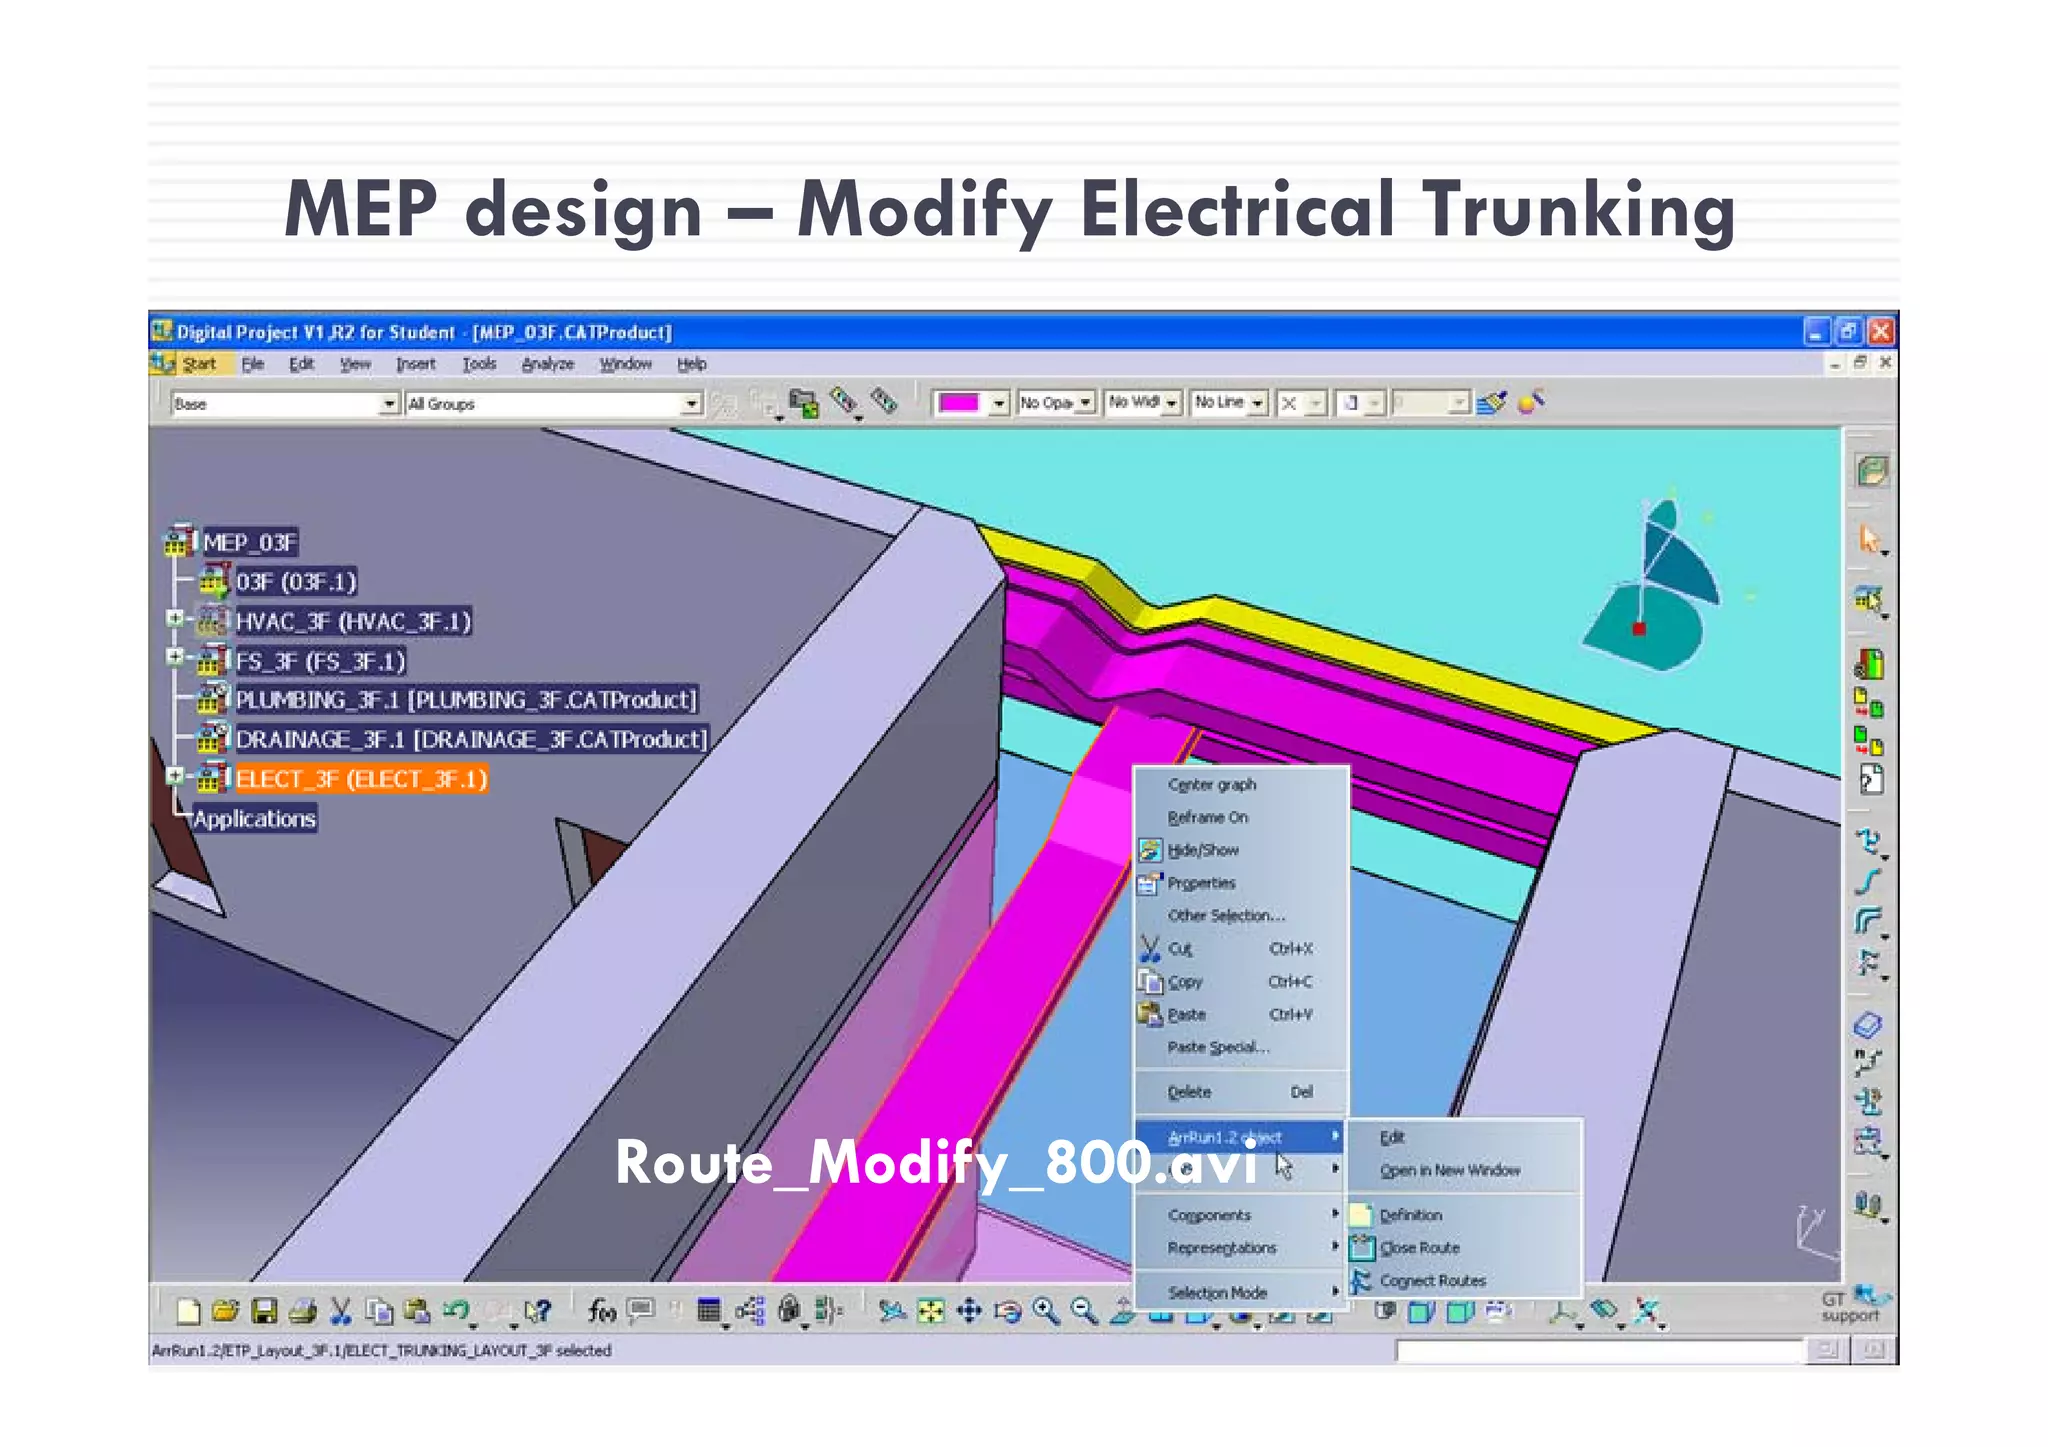Click the Fit All In icon
This screenshot has height=1447, width=2048.
[931, 1311]
